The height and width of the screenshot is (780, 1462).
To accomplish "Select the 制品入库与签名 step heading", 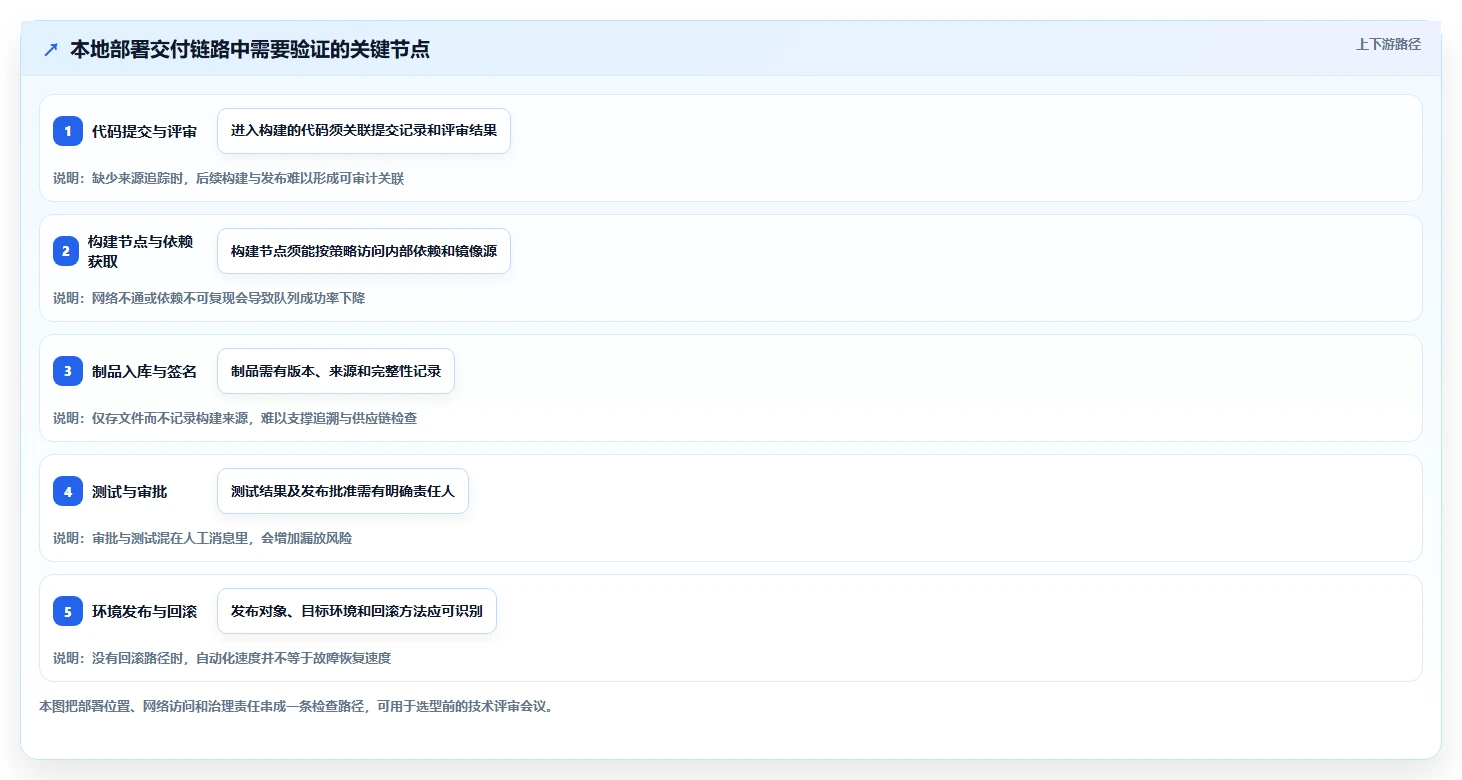I will pyautogui.click(x=144, y=371).
